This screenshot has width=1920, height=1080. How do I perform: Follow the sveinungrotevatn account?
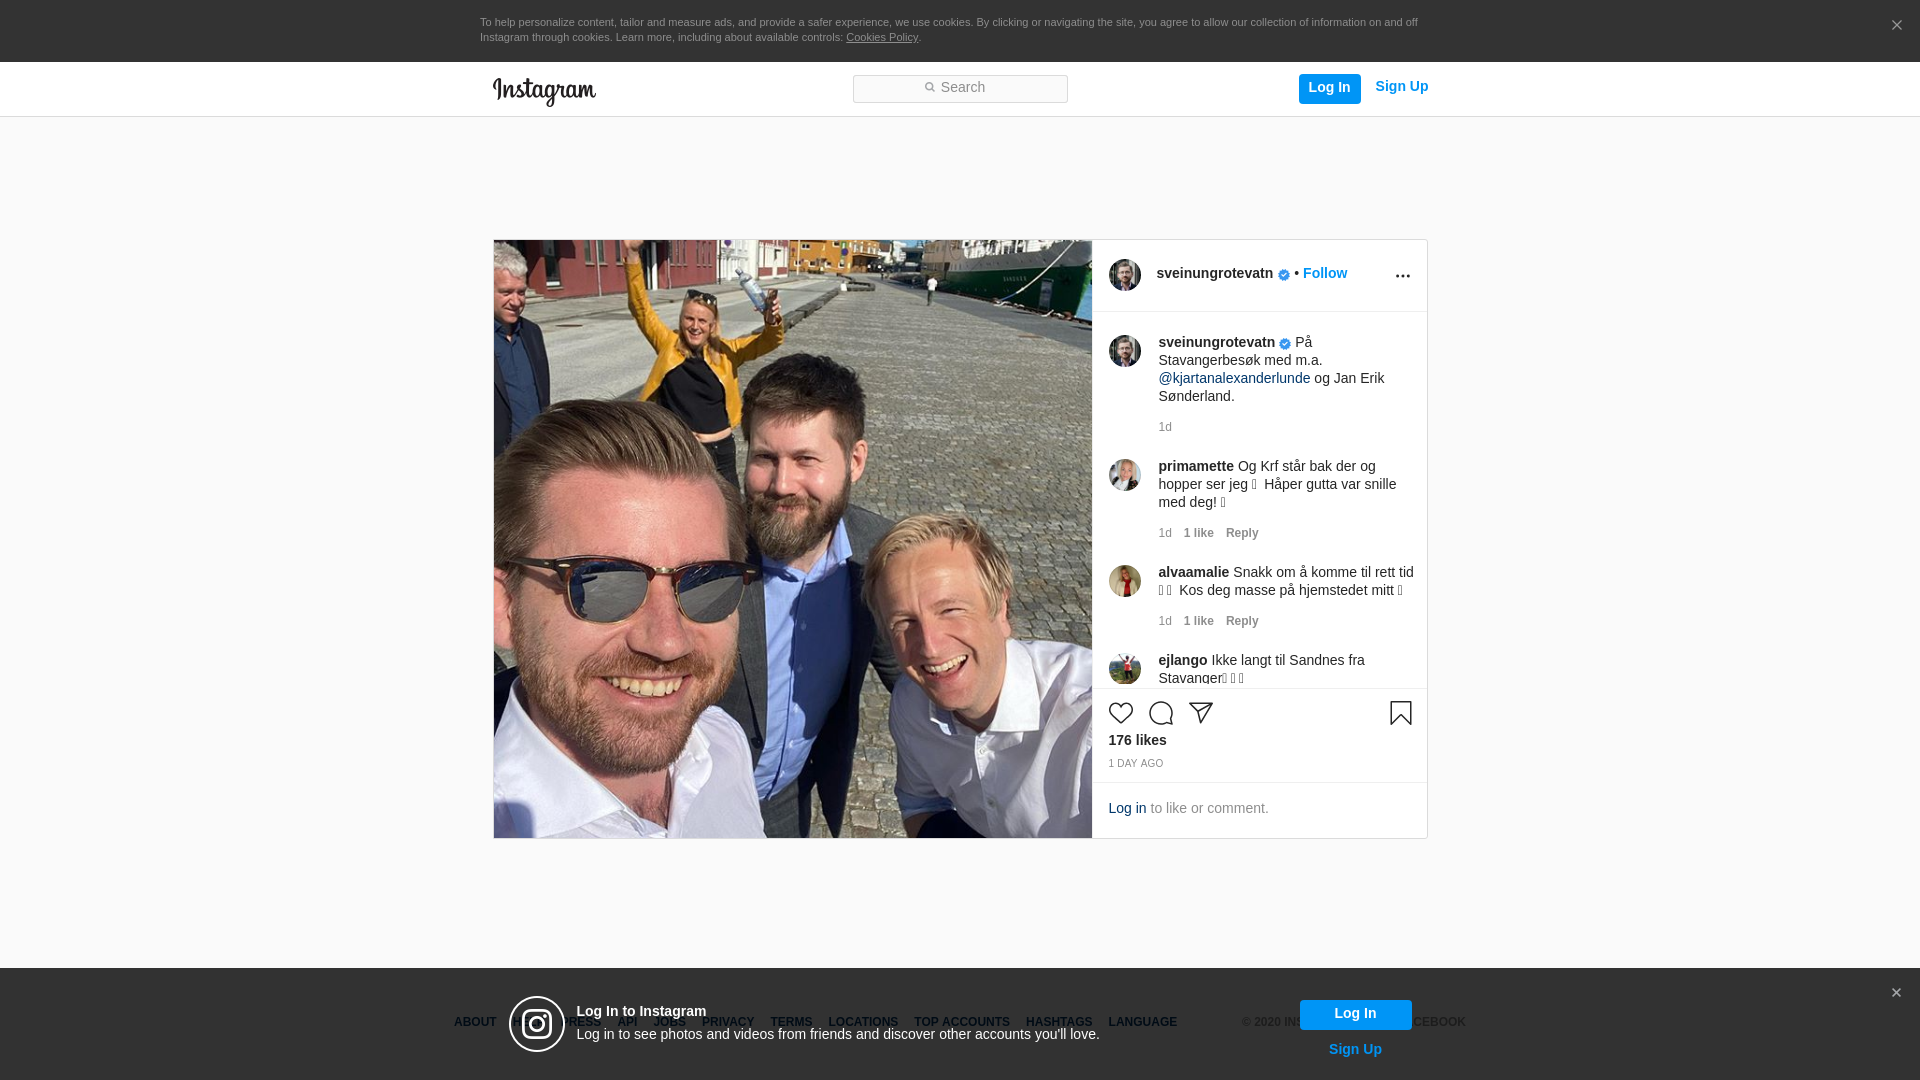(1324, 273)
